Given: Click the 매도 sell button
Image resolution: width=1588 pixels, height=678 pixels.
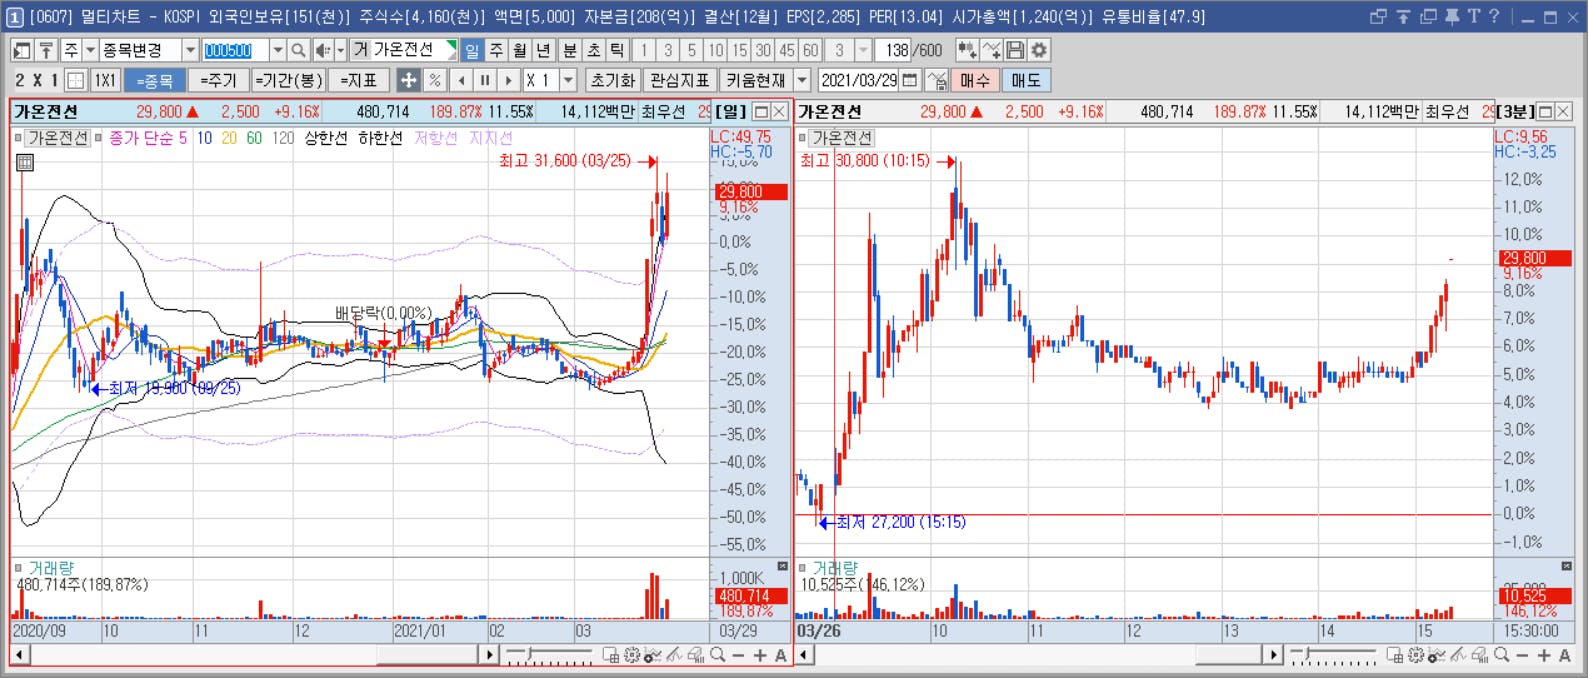Looking at the screenshot, I should coord(1026,80).
